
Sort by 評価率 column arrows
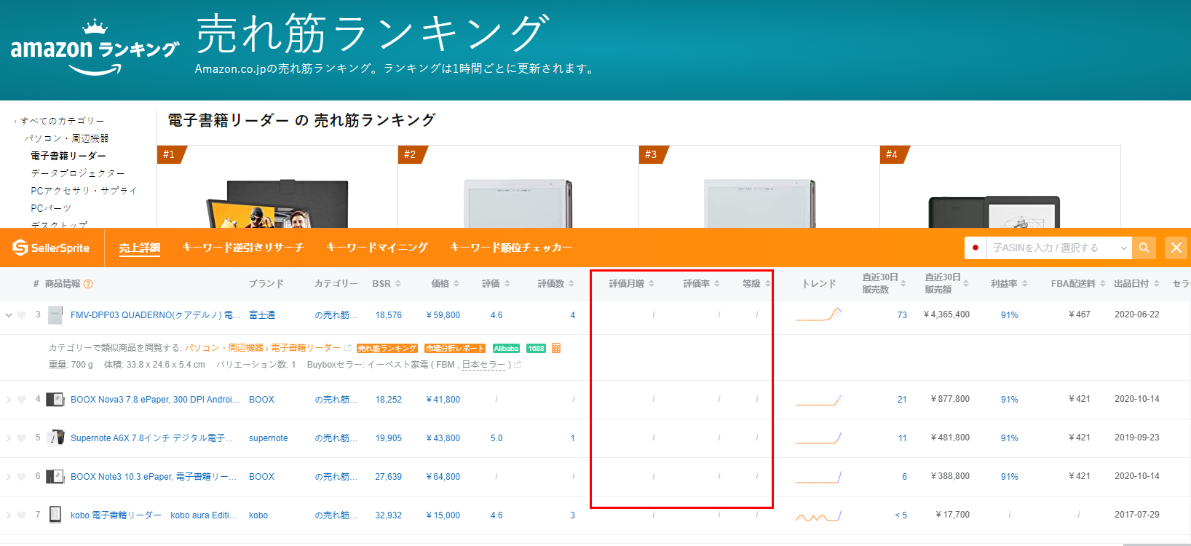[718, 284]
